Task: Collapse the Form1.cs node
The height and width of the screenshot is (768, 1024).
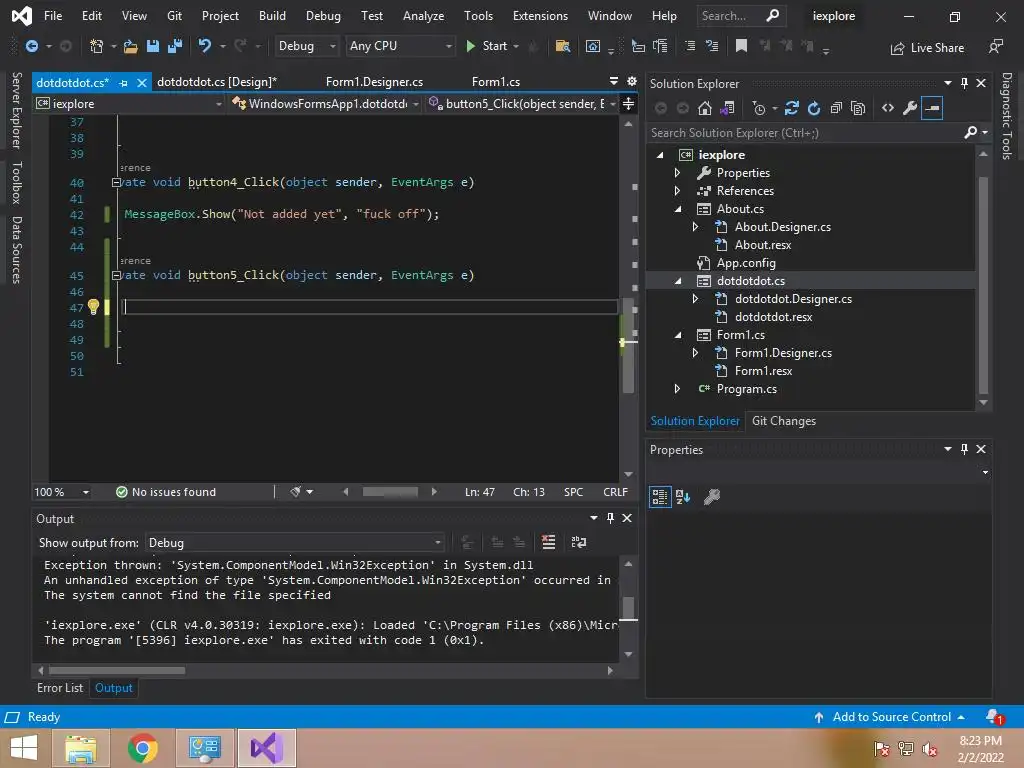Action: (678, 335)
